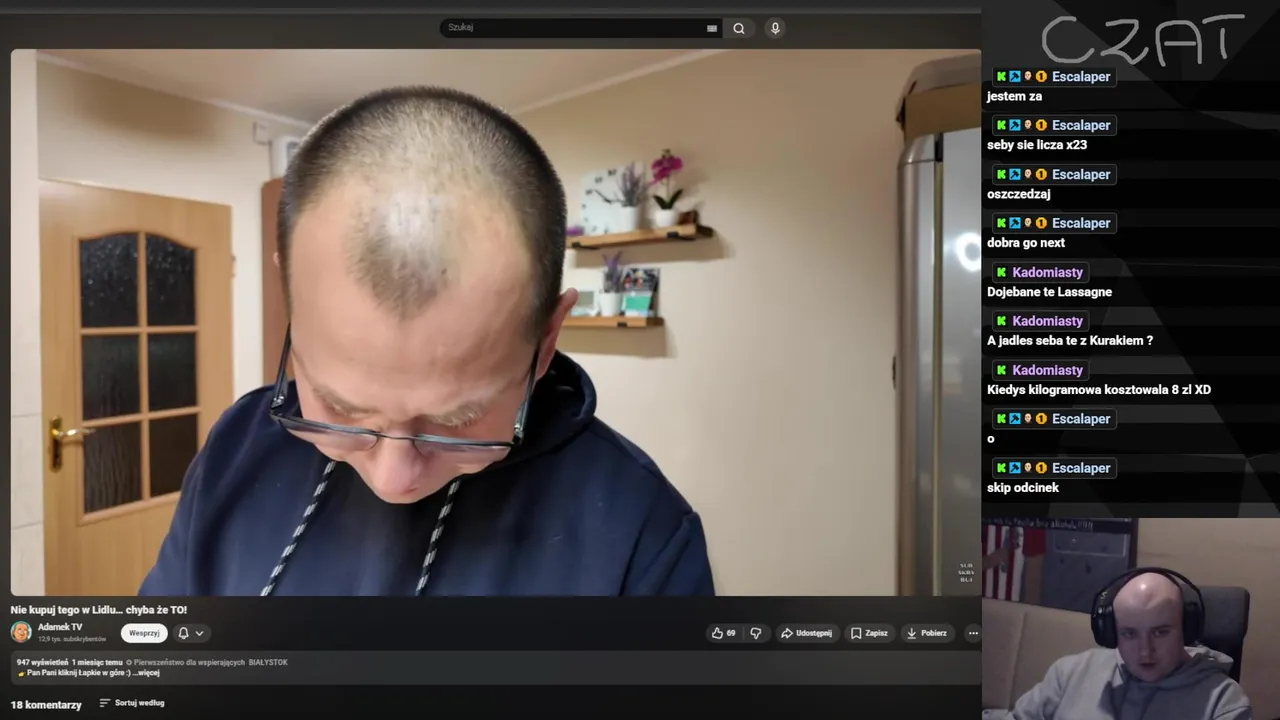Click the video title text
1280x720 pixels.
pos(99,610)
